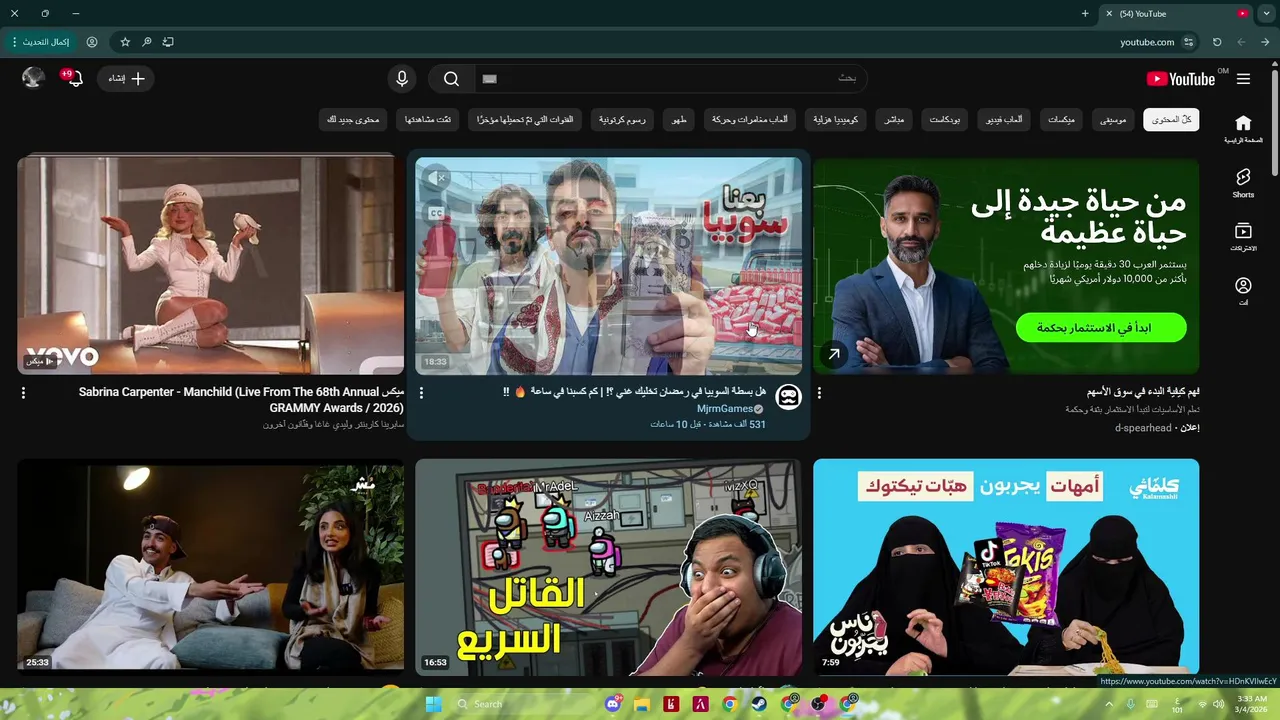The height and width of the screenshot is (720, 1280).
Task: Select the Video games (ألعاب فيديو) chip
Action: (x=1004, y=120)
